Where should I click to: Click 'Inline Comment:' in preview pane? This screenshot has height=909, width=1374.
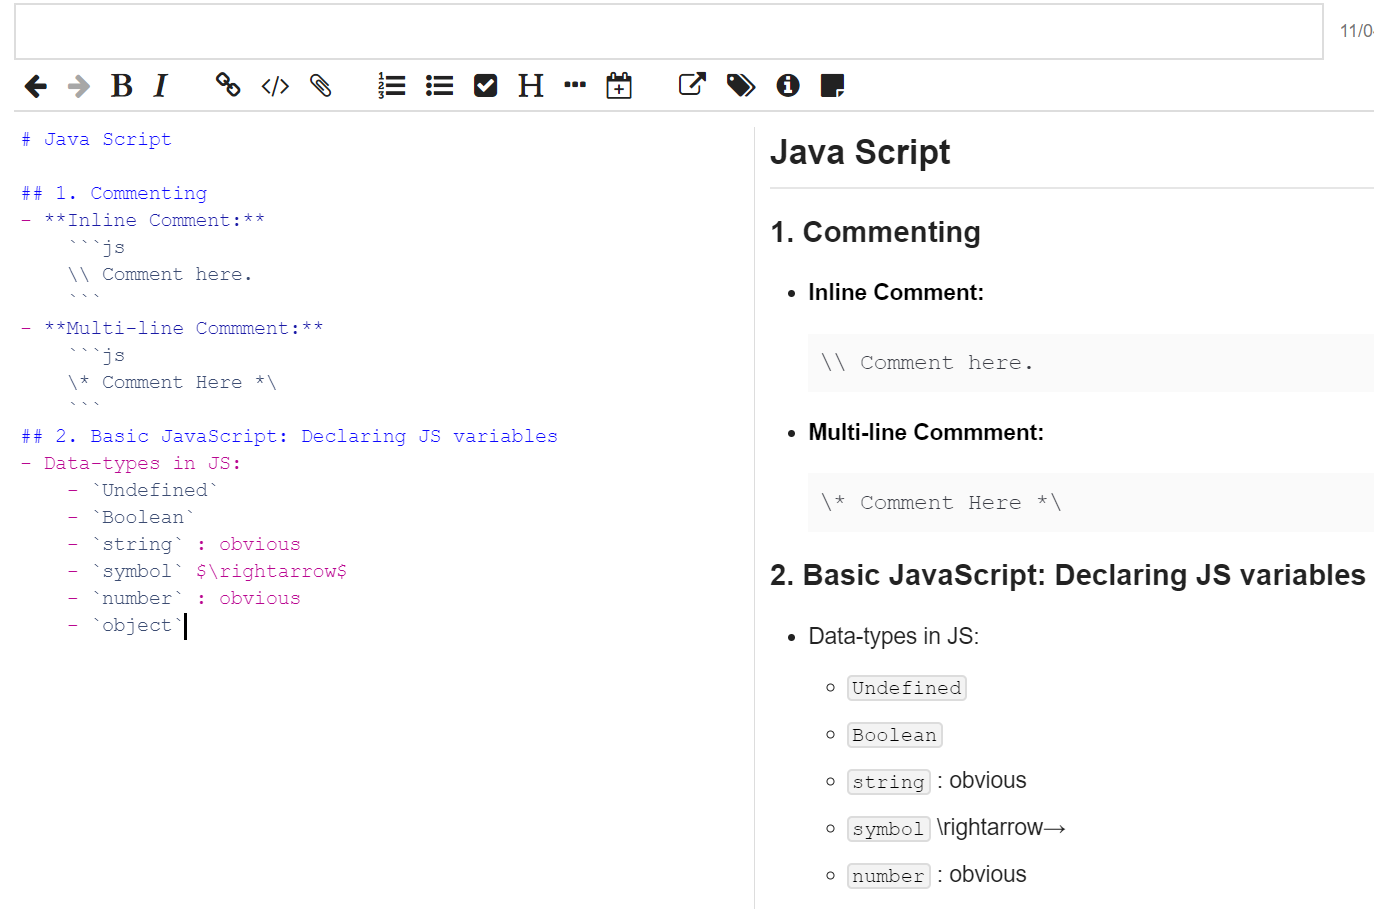click(x=896, y=292)
